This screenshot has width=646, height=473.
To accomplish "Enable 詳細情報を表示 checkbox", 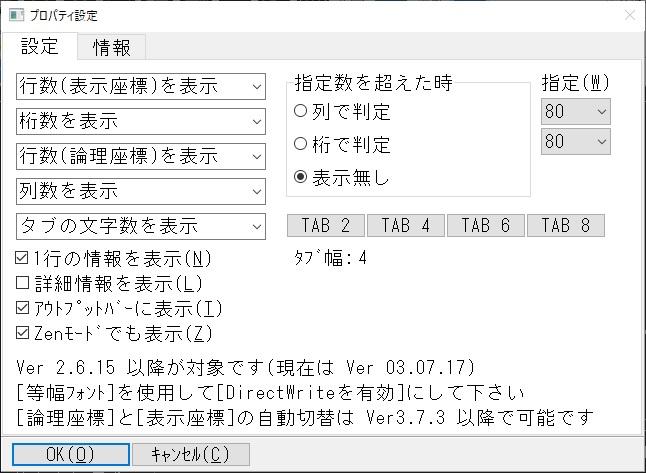I will click(23, 284).
